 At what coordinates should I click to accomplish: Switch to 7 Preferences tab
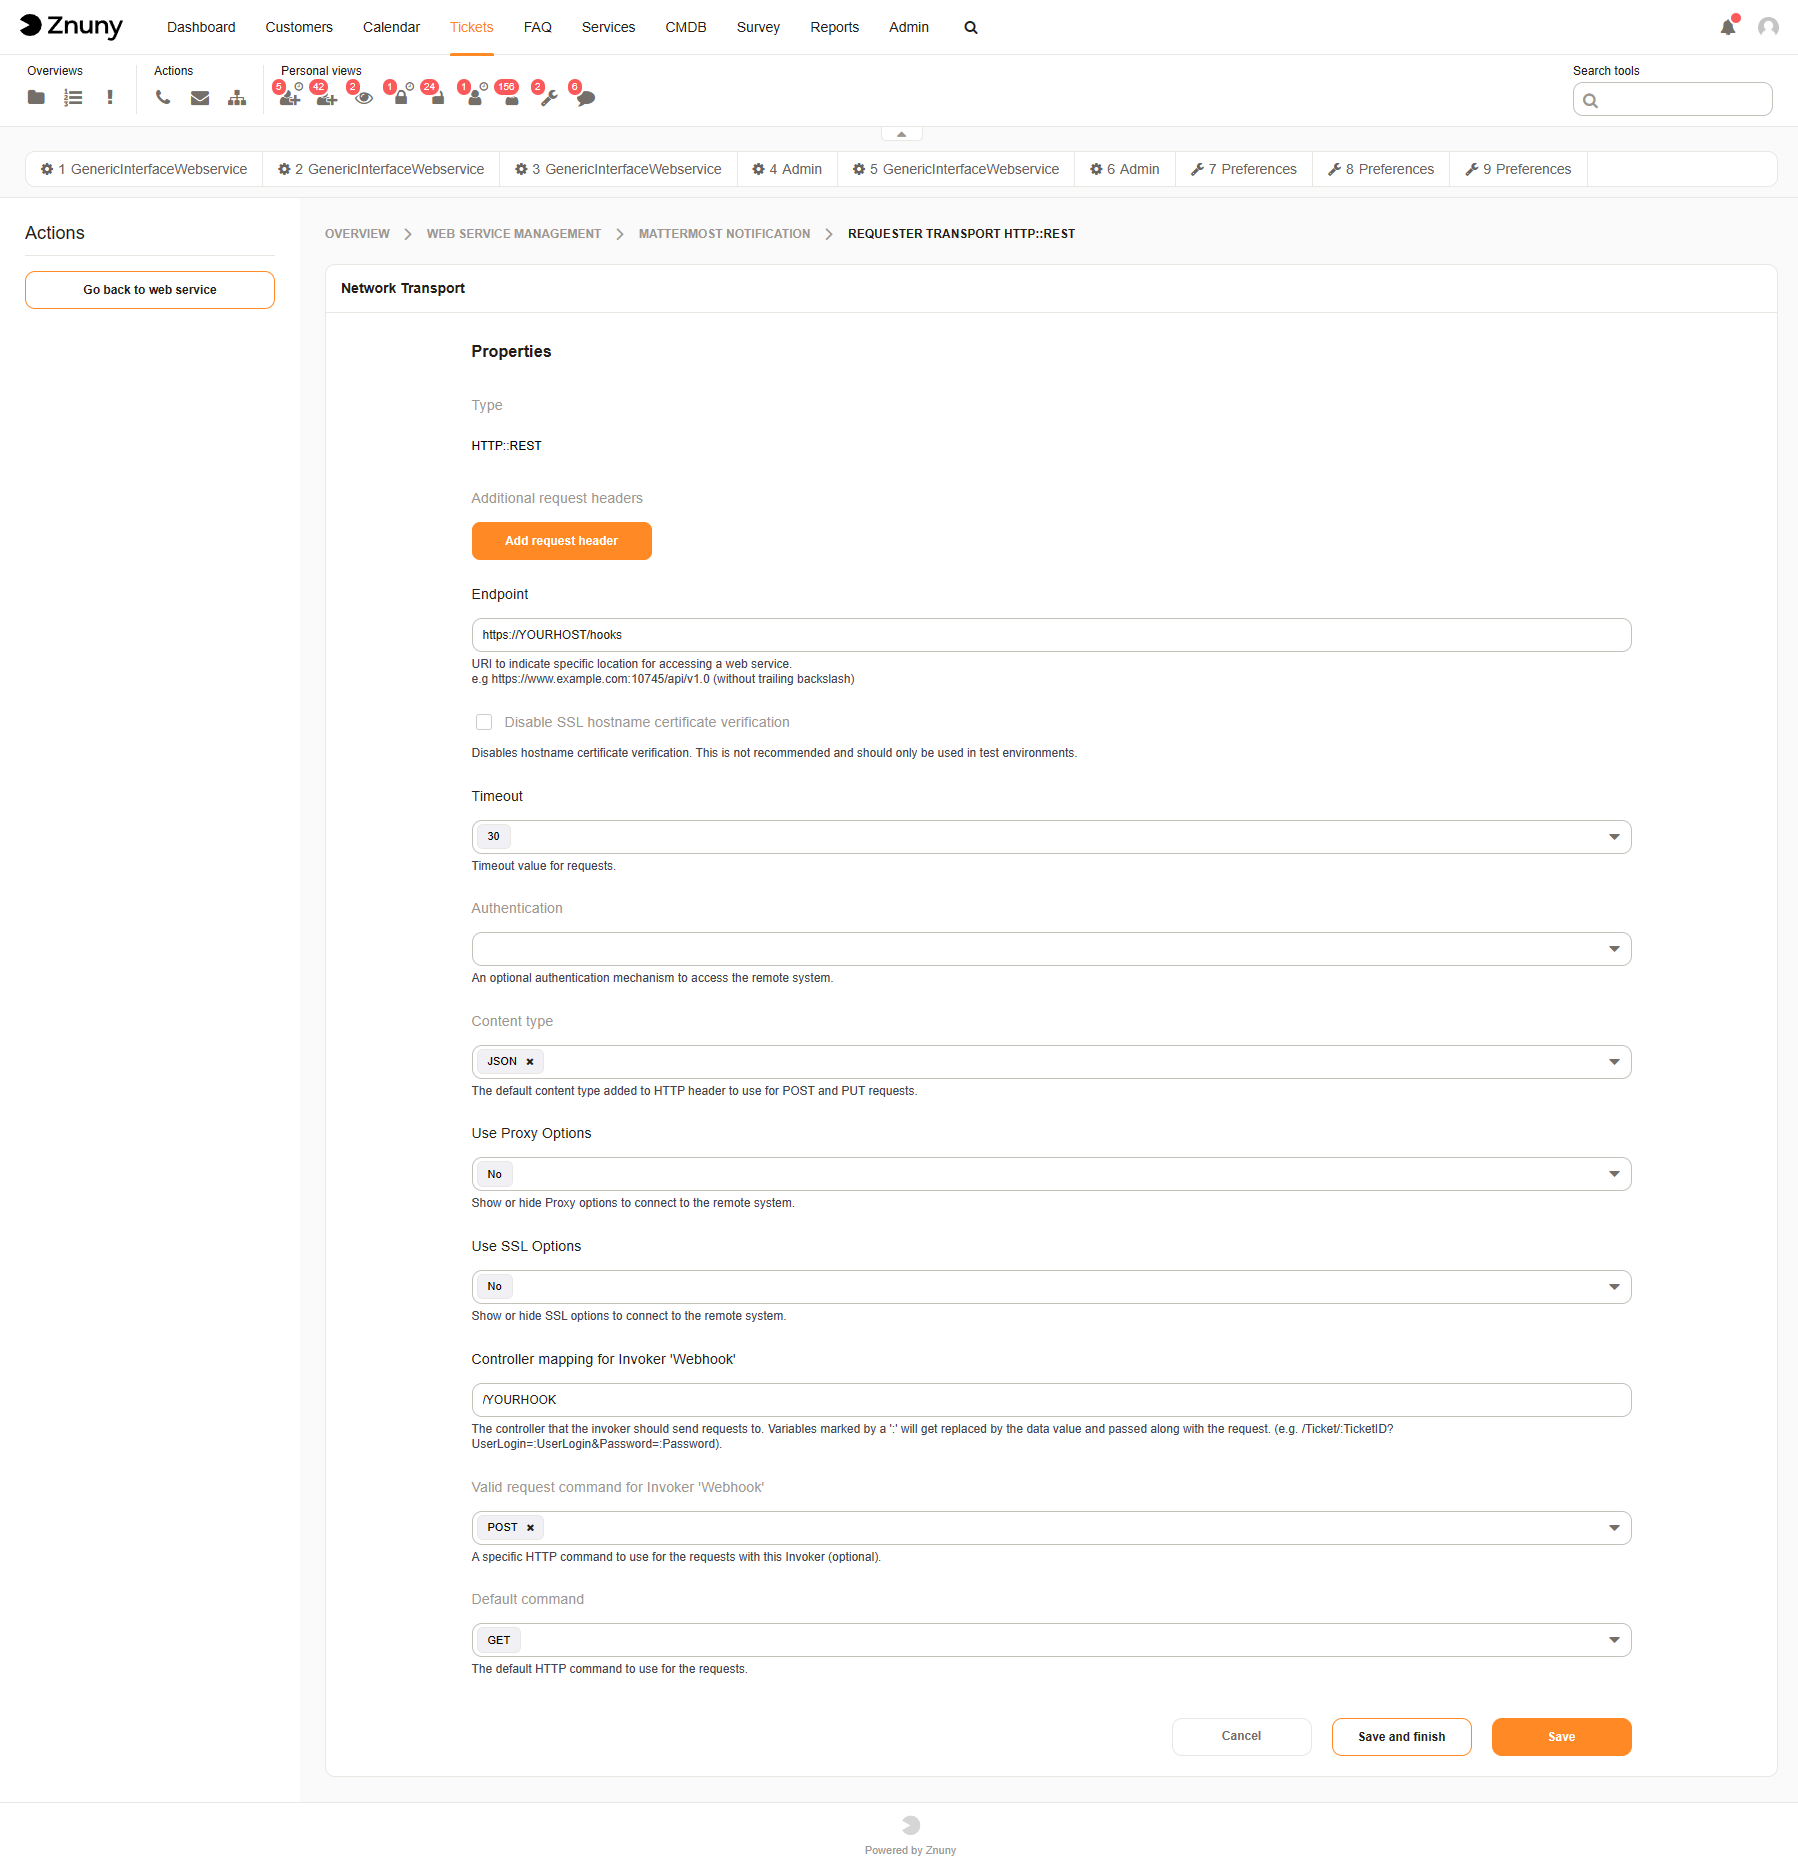coord(1243,169)
